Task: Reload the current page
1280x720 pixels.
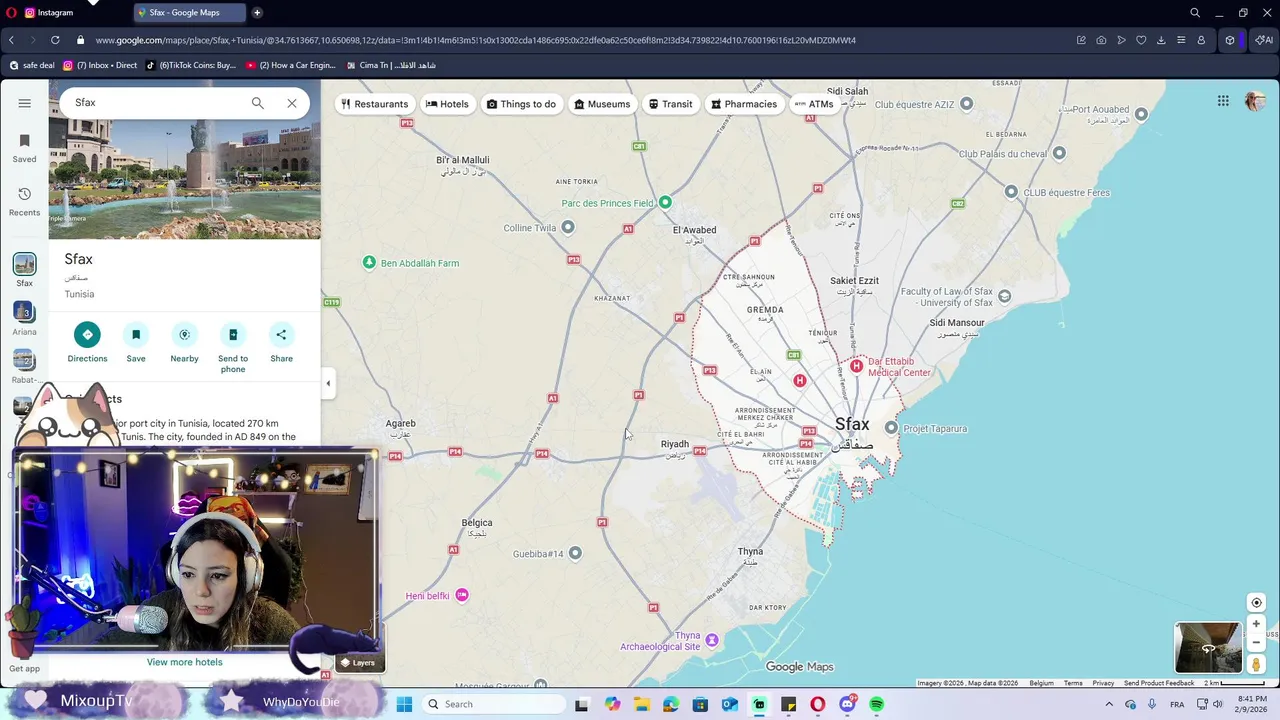Action: [55, 40]
